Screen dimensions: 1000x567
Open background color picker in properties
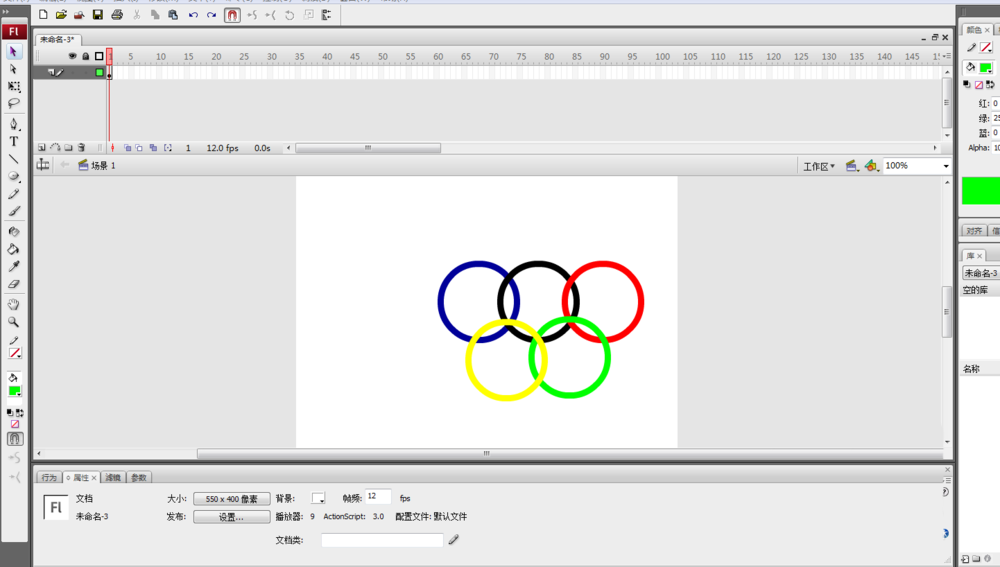coord(318,498)
